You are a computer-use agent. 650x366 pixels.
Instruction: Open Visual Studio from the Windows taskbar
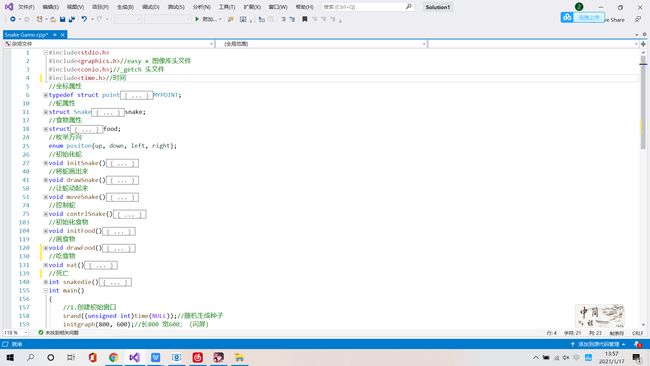(x=134, y=357)
